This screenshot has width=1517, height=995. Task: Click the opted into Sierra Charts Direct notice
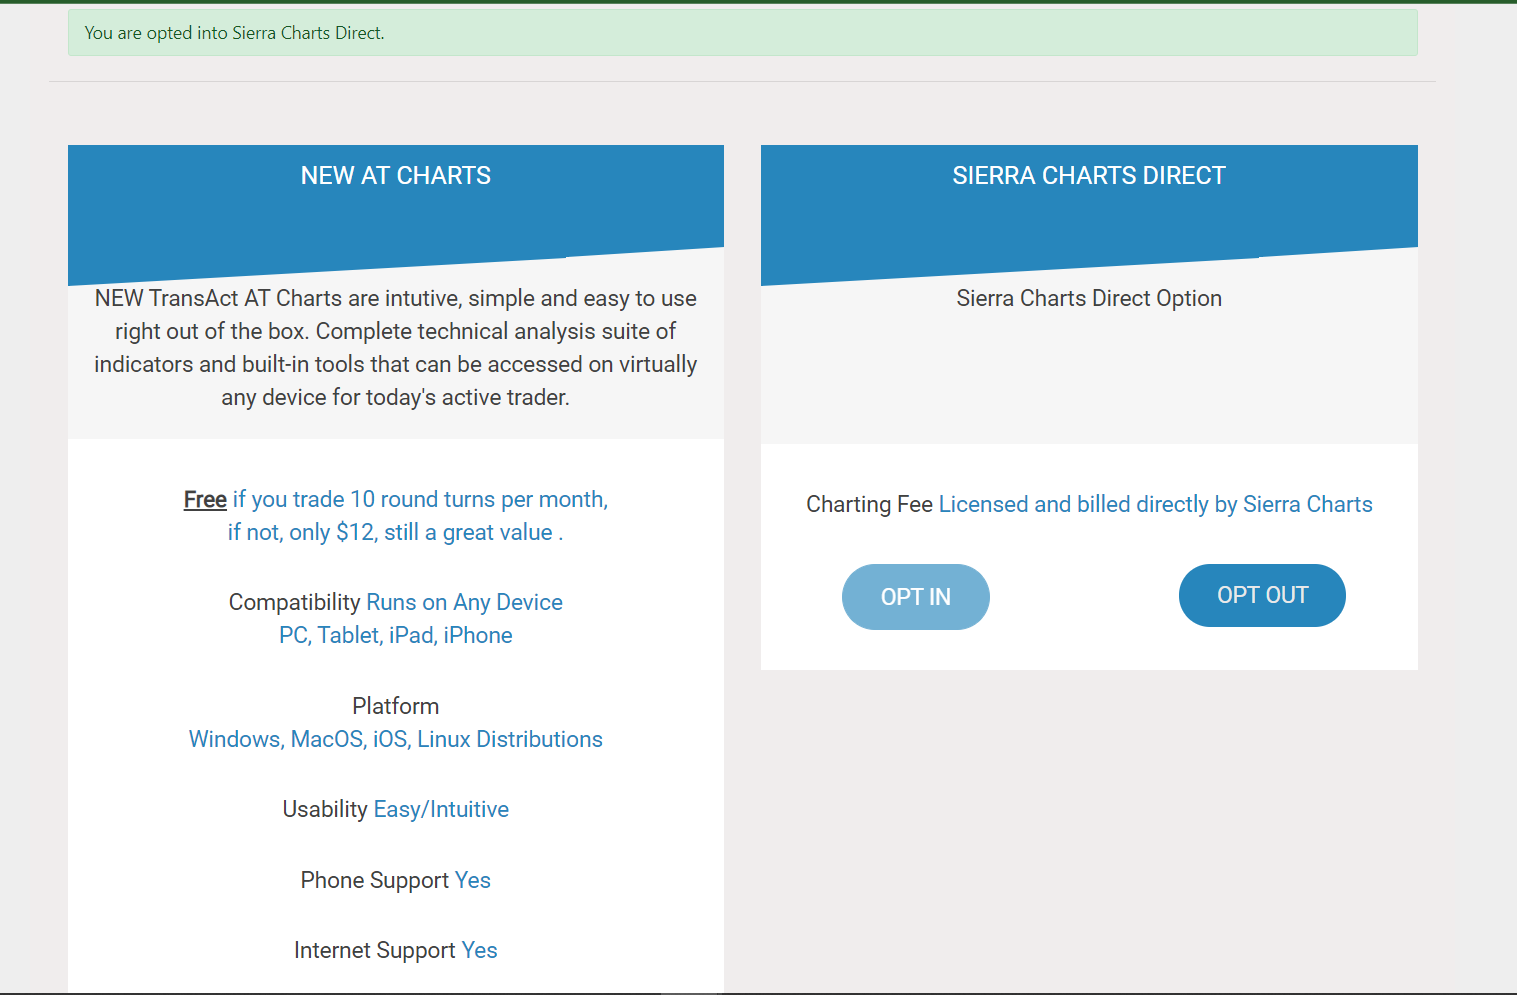pyautogui.click(x=742, y=33)
